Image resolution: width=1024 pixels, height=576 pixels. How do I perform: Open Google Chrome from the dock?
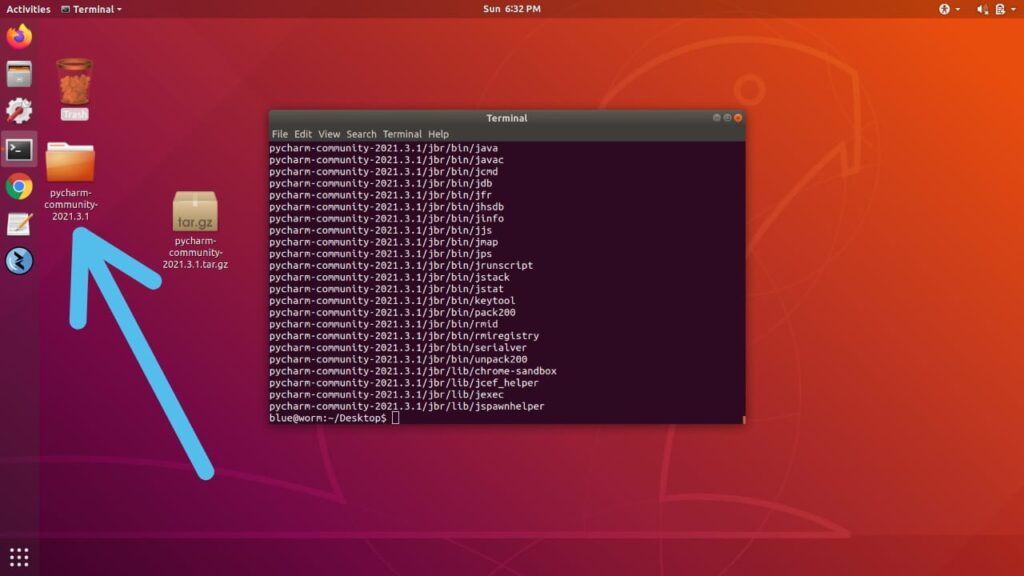click(18, 188)
